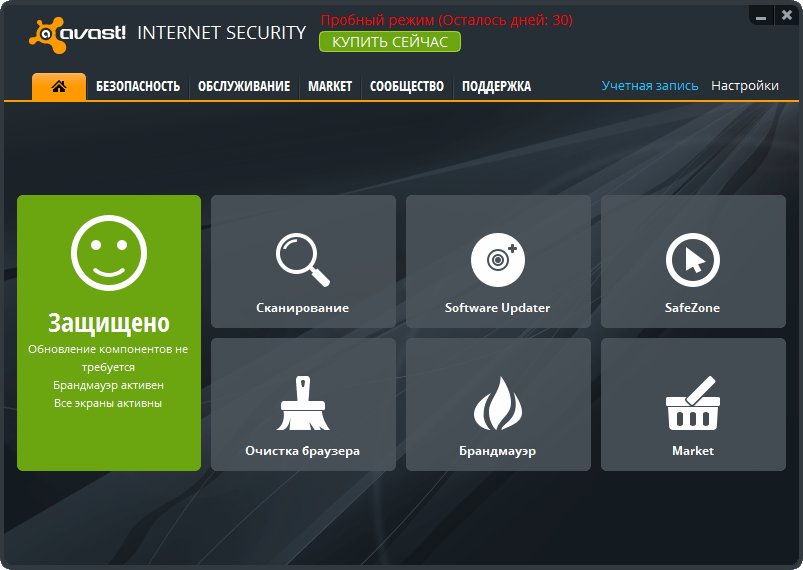Click the Home tab house icon
The height and width of the screenshot is (570, 803).
[59, 87]
